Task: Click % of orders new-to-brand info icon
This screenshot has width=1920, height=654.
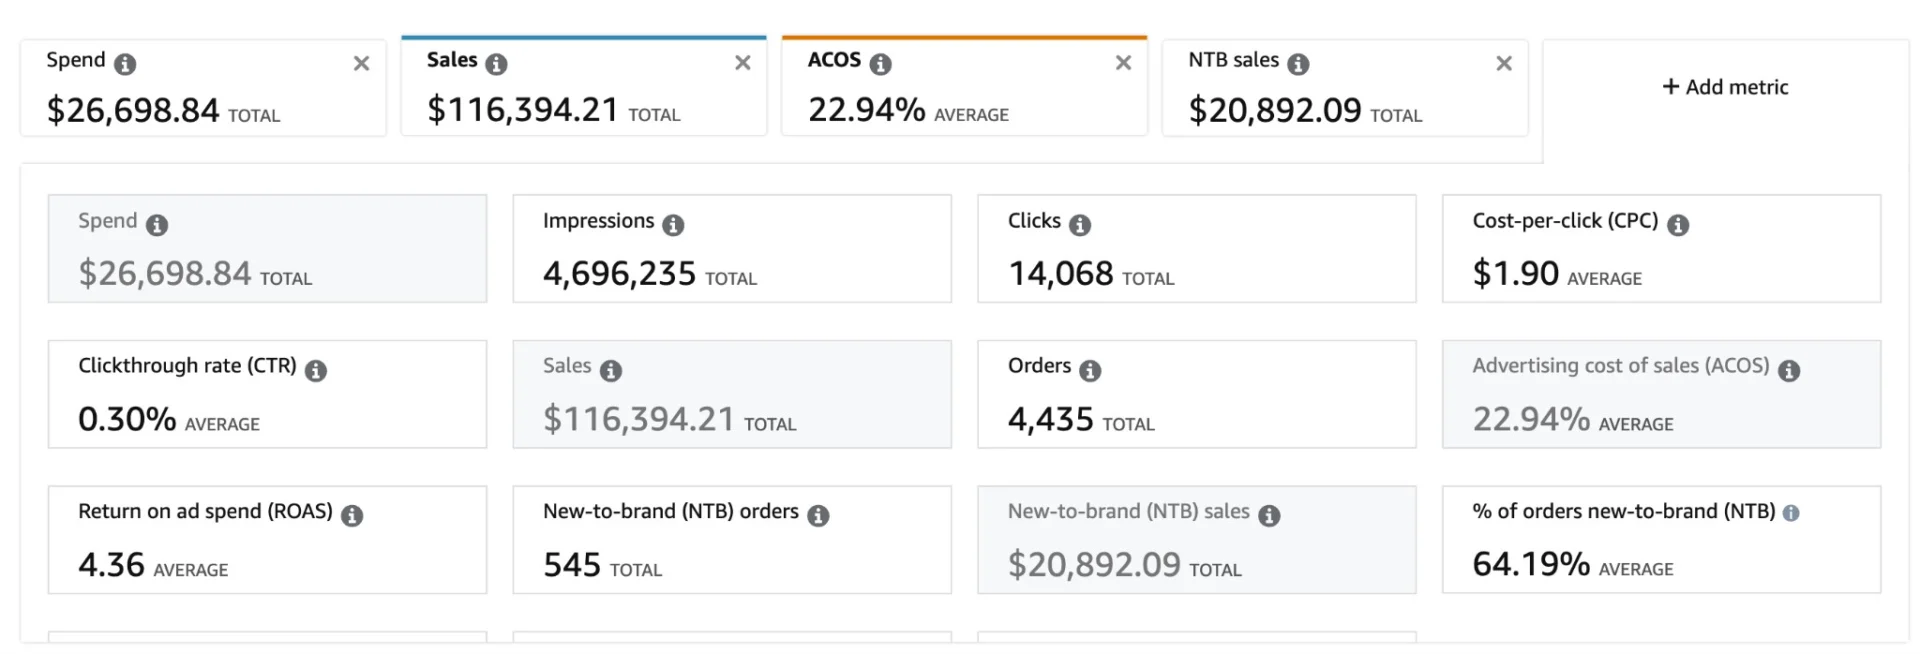Action: (1791, 513)
